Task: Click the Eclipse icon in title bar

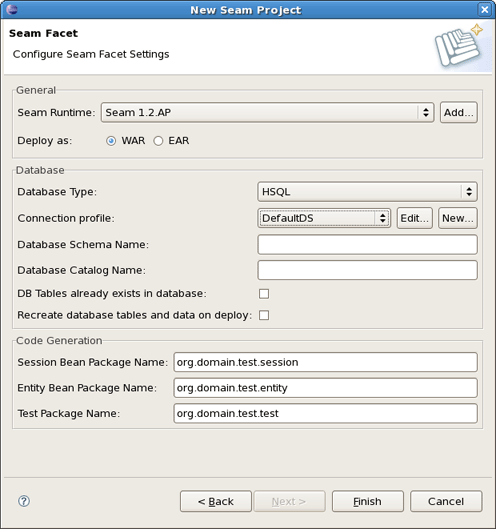Action: (12, 9)
